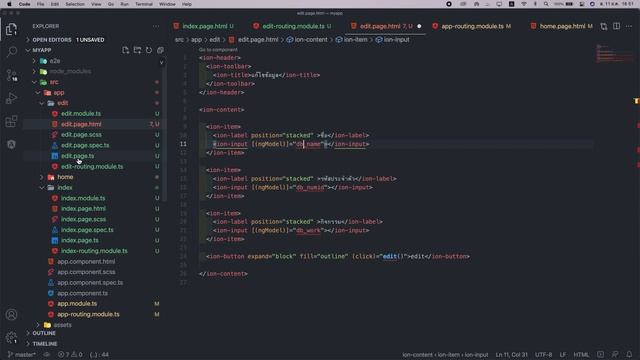Screen dimensions: 640x360
Task: Open editor More Actions ellipsis
Action: [629, 26]
